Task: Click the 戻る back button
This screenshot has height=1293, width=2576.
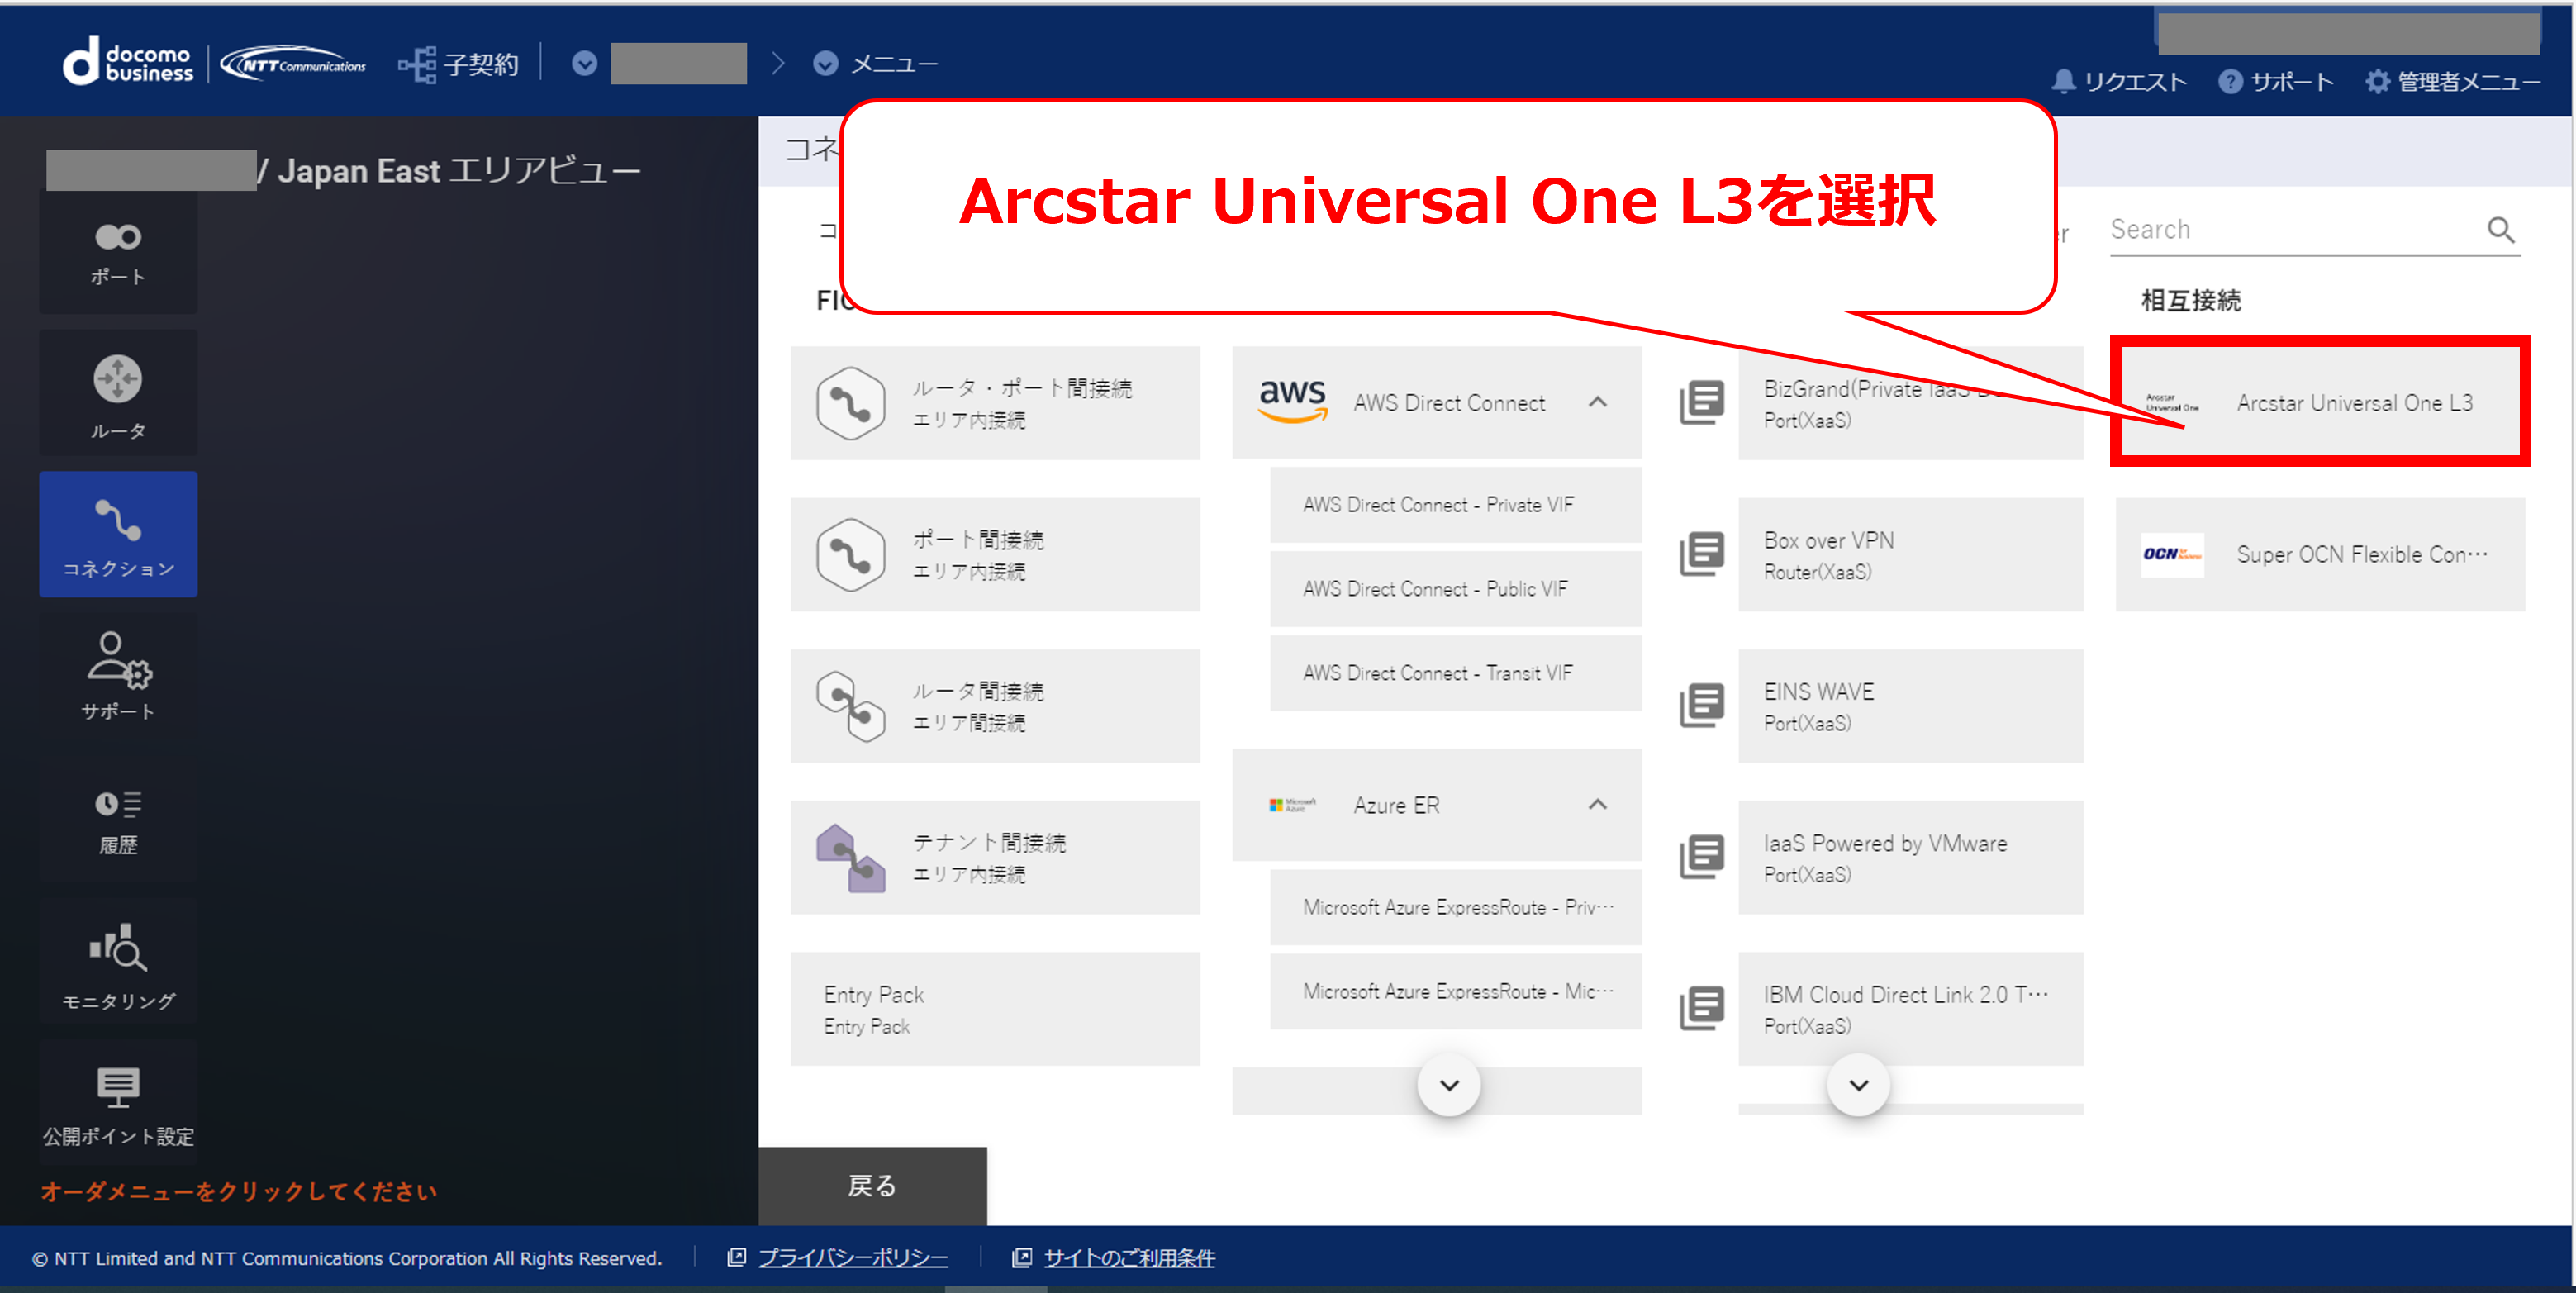Action: point(872,1186)
